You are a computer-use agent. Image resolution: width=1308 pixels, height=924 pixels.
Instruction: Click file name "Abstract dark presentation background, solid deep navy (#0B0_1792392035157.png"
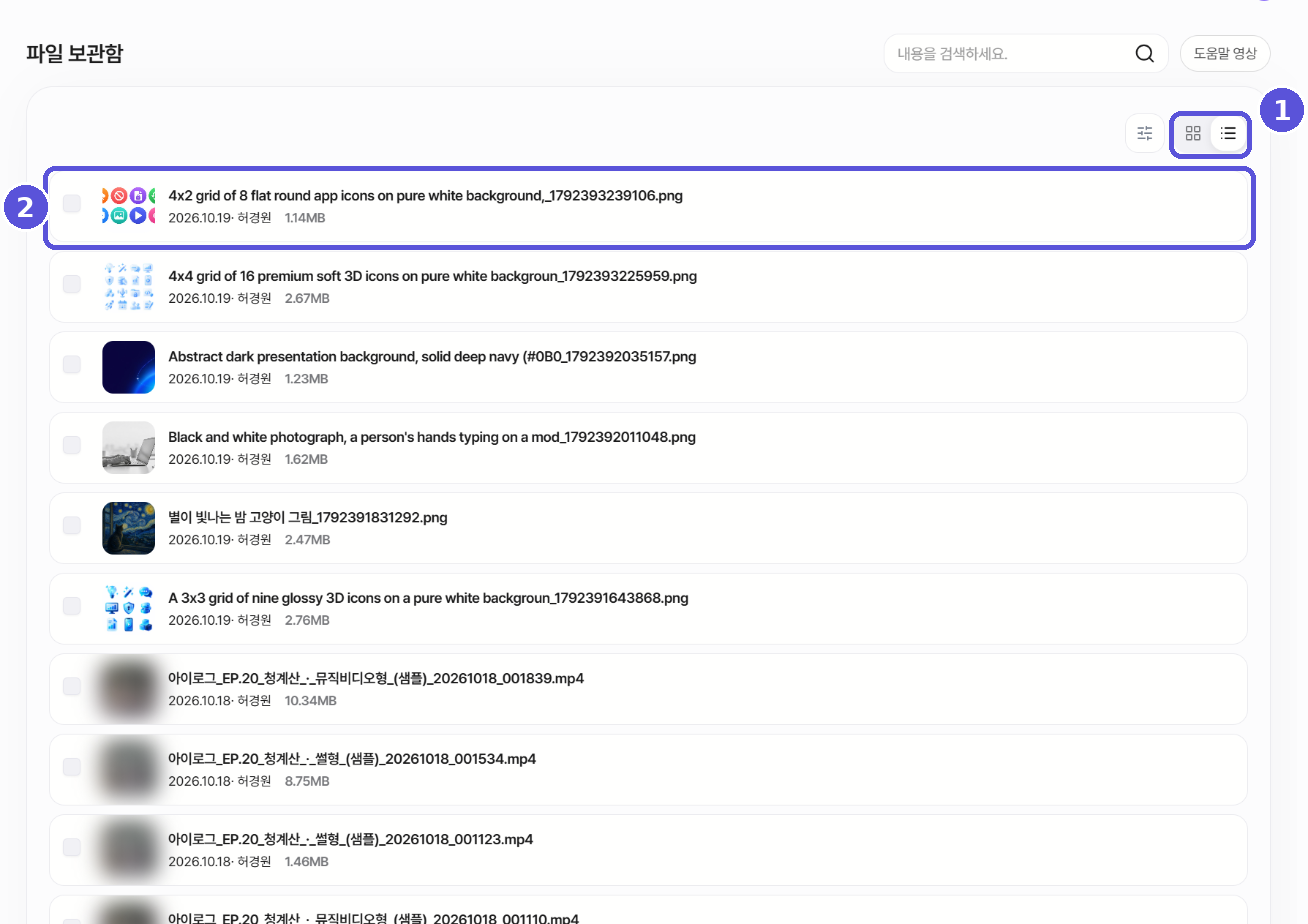432,357
